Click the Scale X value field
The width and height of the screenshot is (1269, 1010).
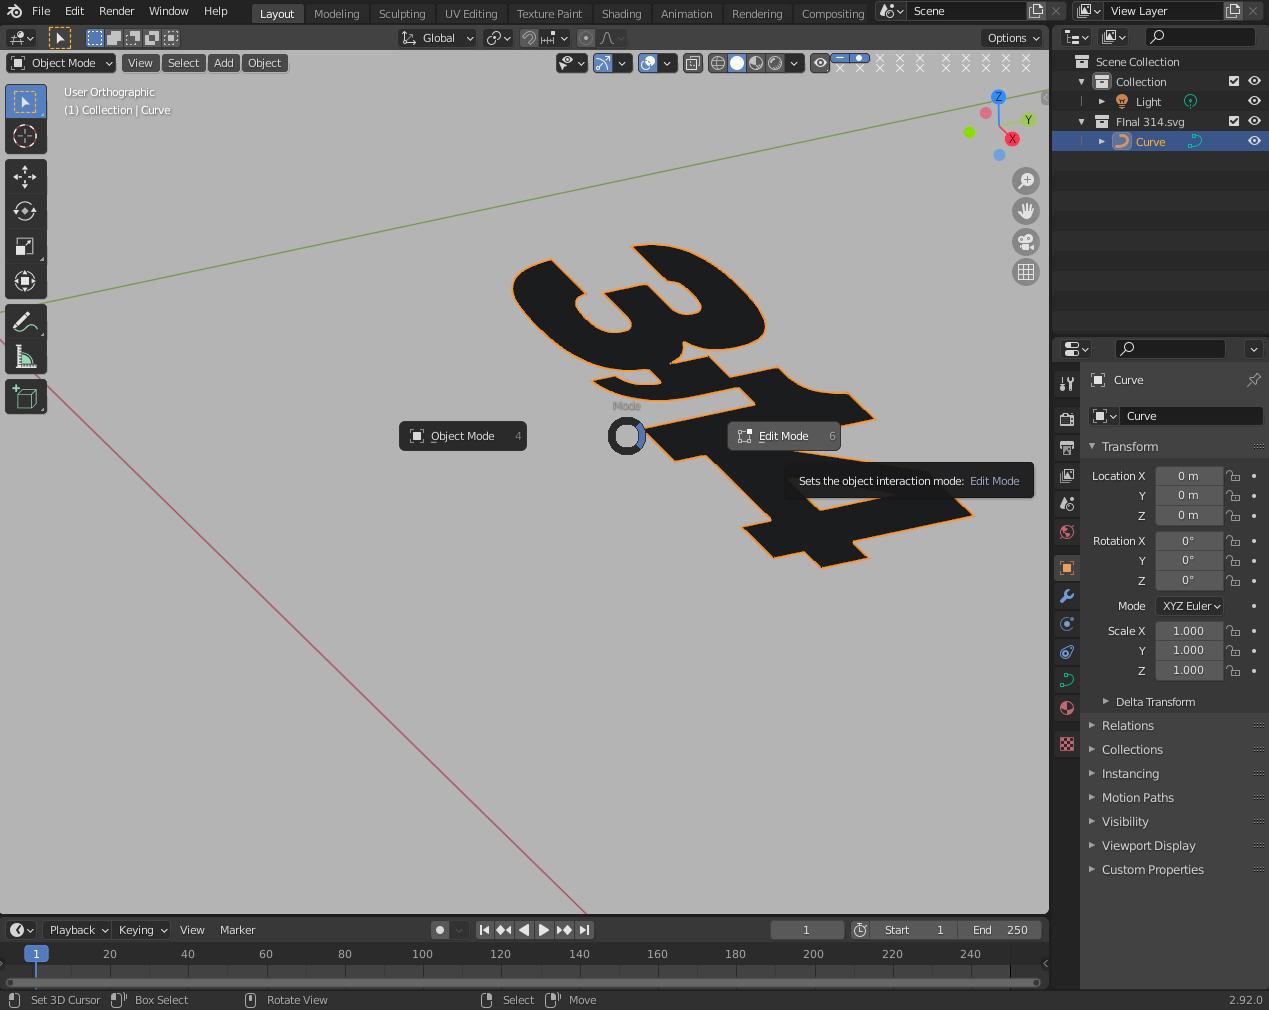(x=1189, y=631)
